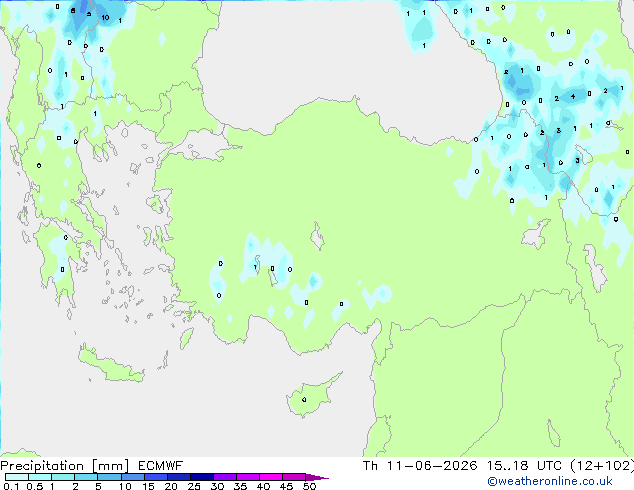This screenshot has width=634, height=490.
Task: Select the 2–5 mm light blue legend swatch
Action: click(x=86, y=477)
